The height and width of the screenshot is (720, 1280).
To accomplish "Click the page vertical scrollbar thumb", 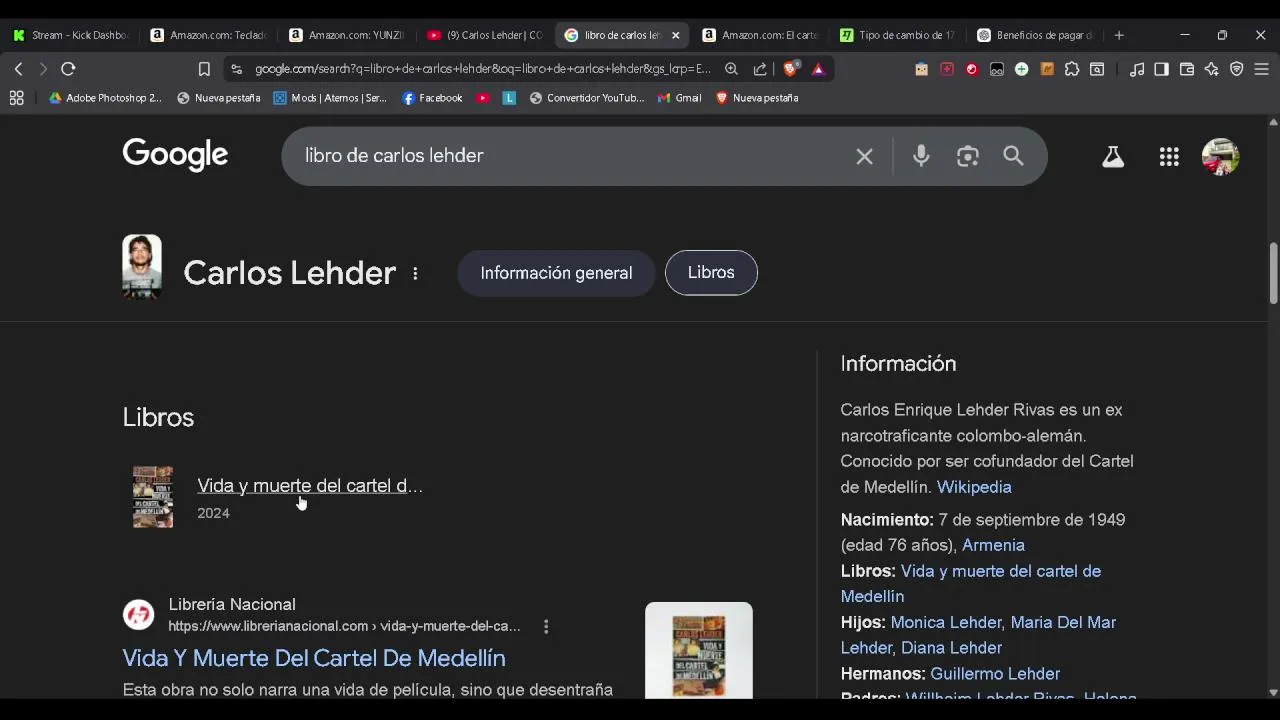I will [1273, 272].
